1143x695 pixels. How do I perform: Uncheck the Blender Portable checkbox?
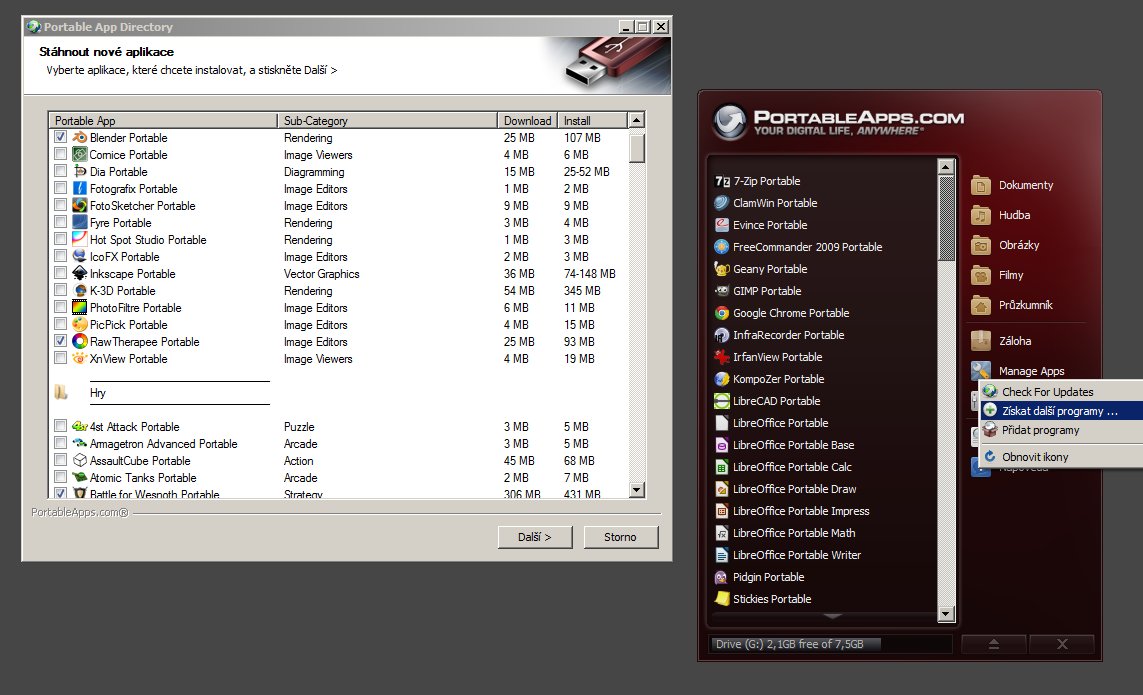pos(61,137)
